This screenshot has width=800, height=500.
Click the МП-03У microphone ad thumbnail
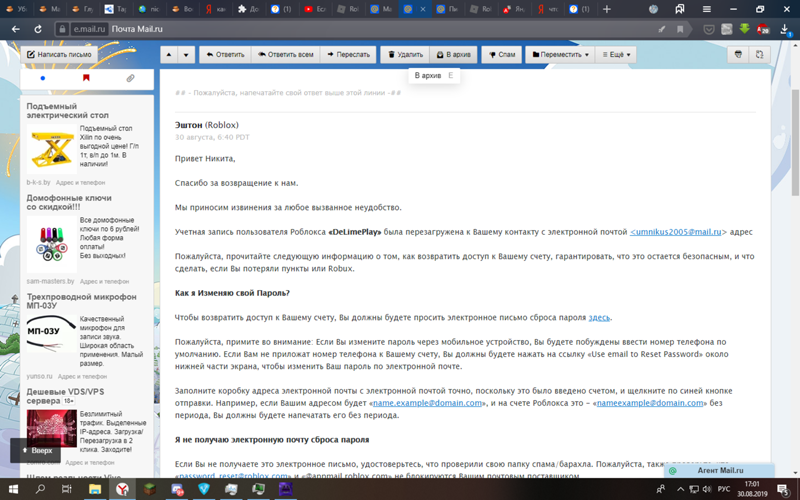point(52,334)
